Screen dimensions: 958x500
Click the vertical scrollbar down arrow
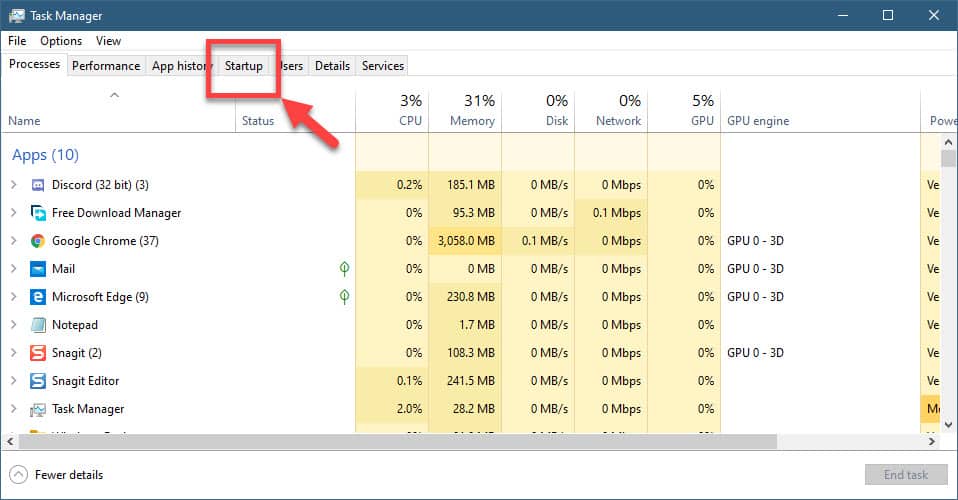[x=948, y=424]
